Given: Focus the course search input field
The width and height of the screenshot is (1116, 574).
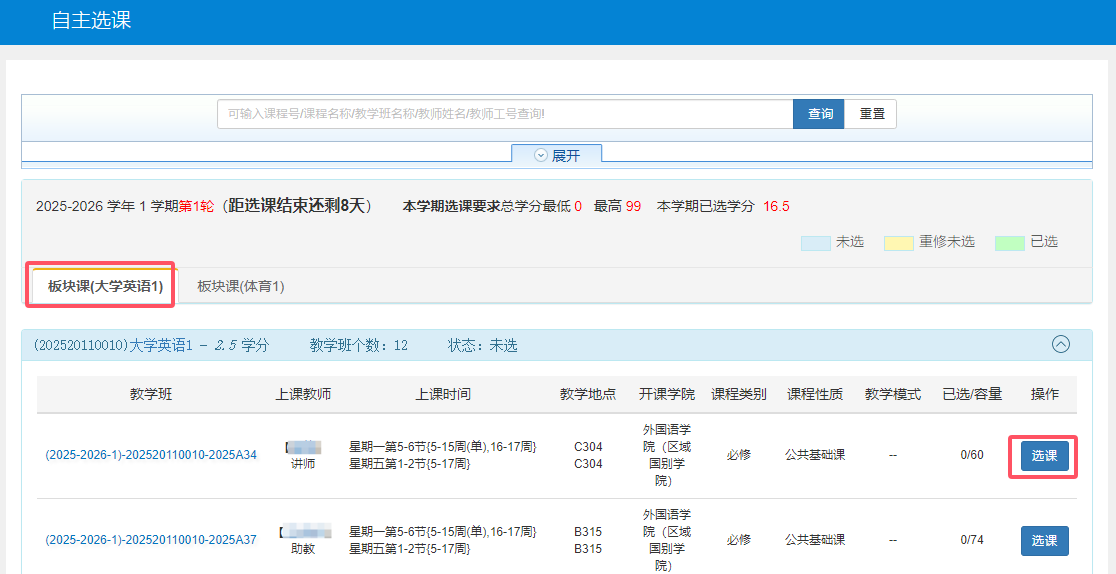Looking at the screenshot, I should (x=505, y=114).
